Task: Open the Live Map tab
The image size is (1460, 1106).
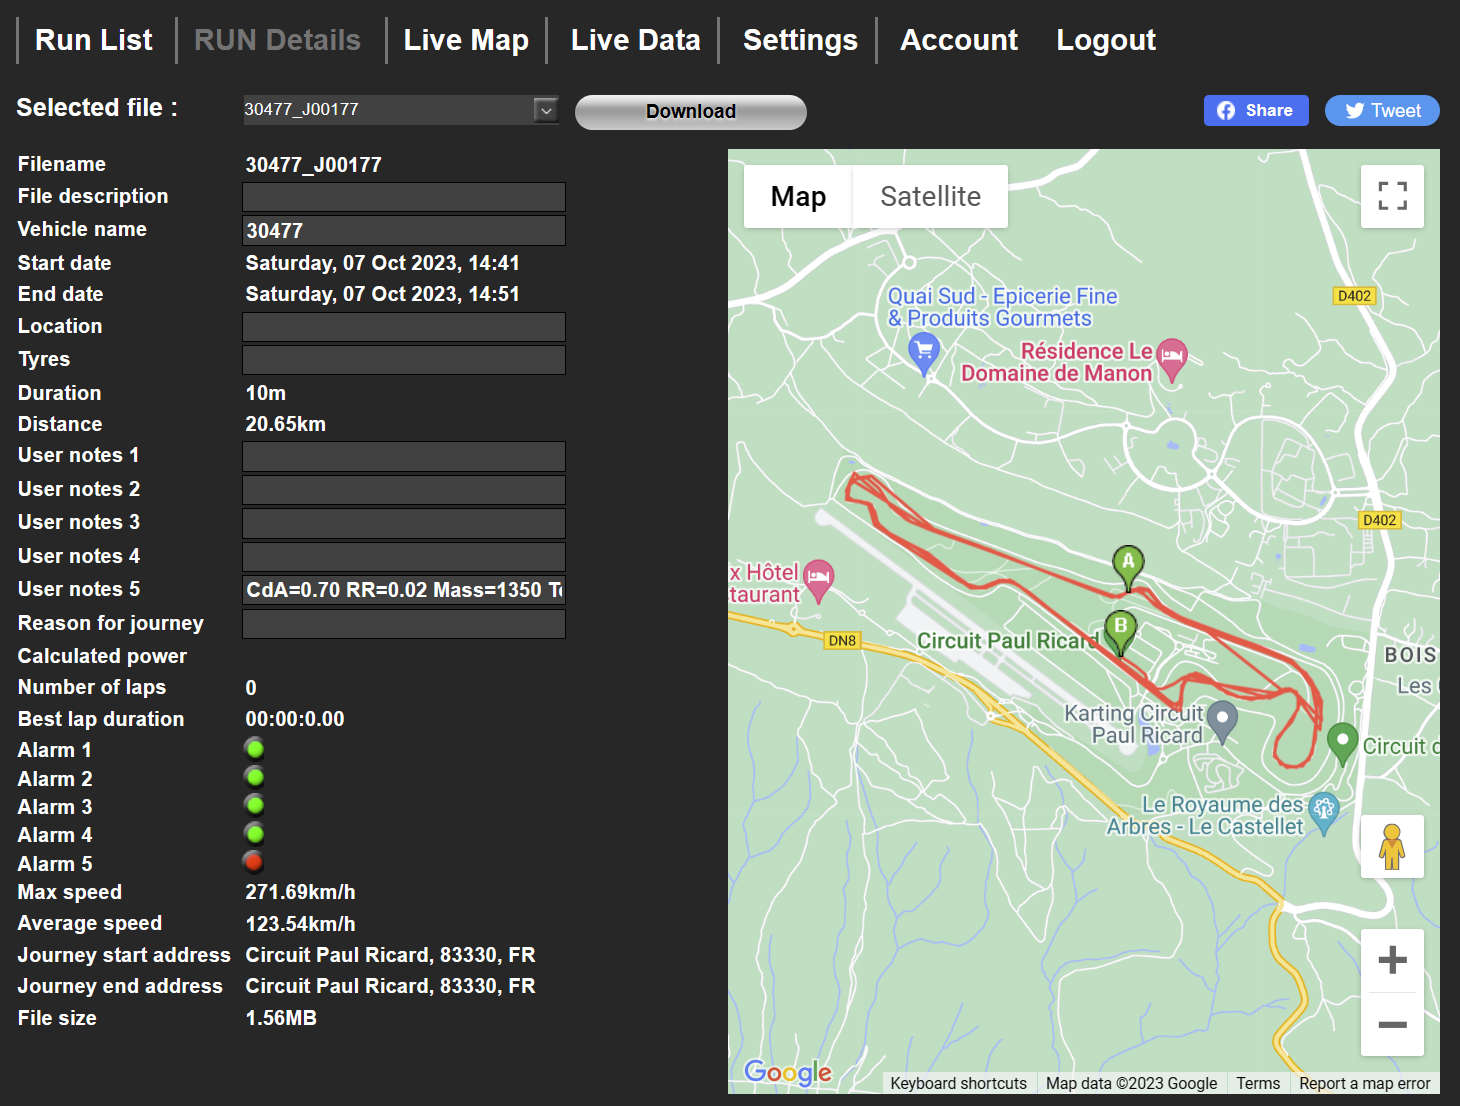Action: click(466, 40)
